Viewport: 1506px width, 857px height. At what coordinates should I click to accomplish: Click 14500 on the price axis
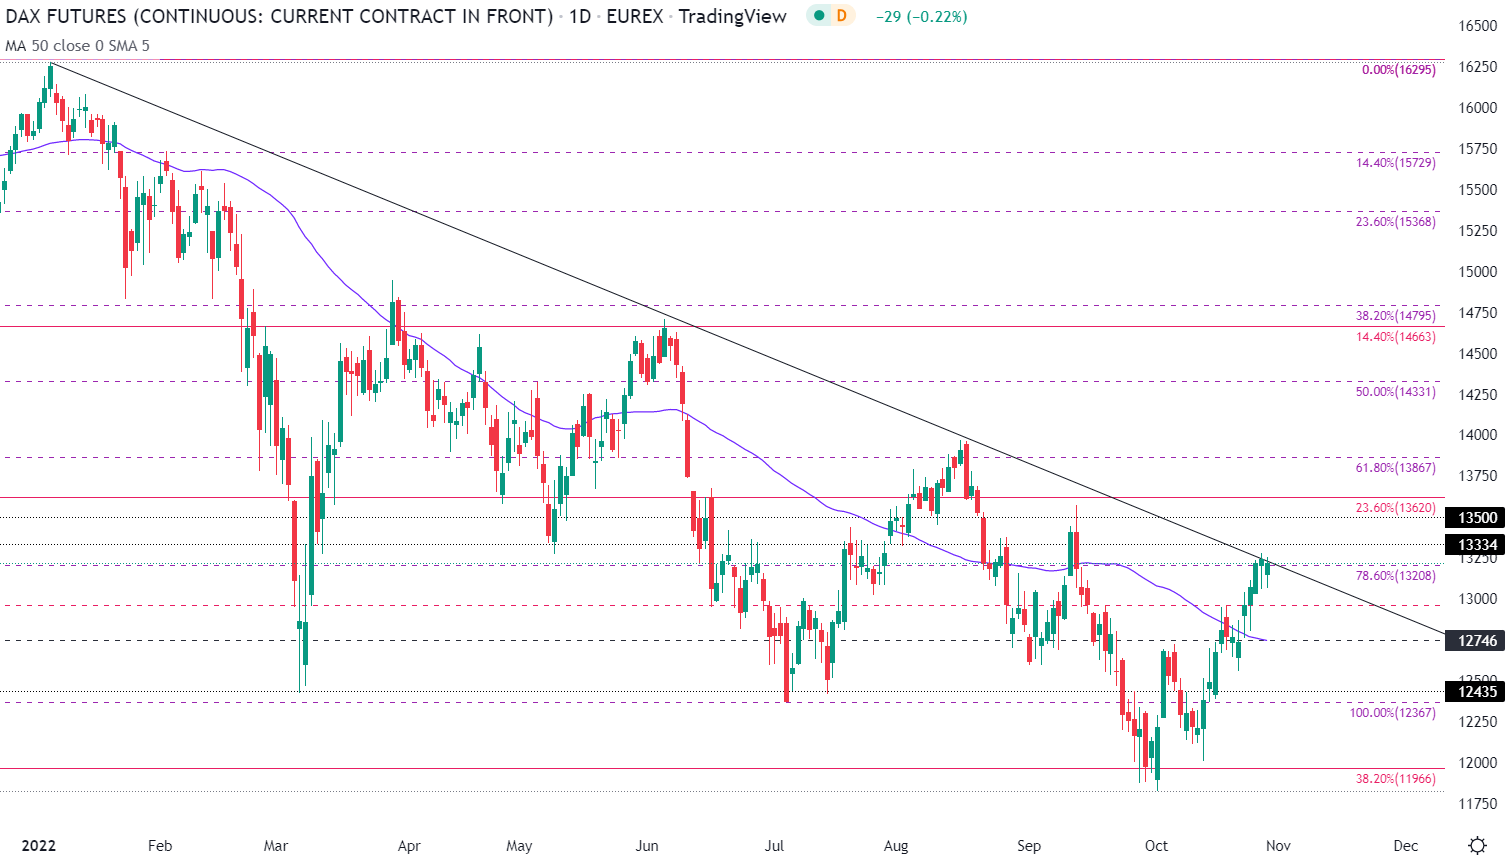[x=1477, y=354]
